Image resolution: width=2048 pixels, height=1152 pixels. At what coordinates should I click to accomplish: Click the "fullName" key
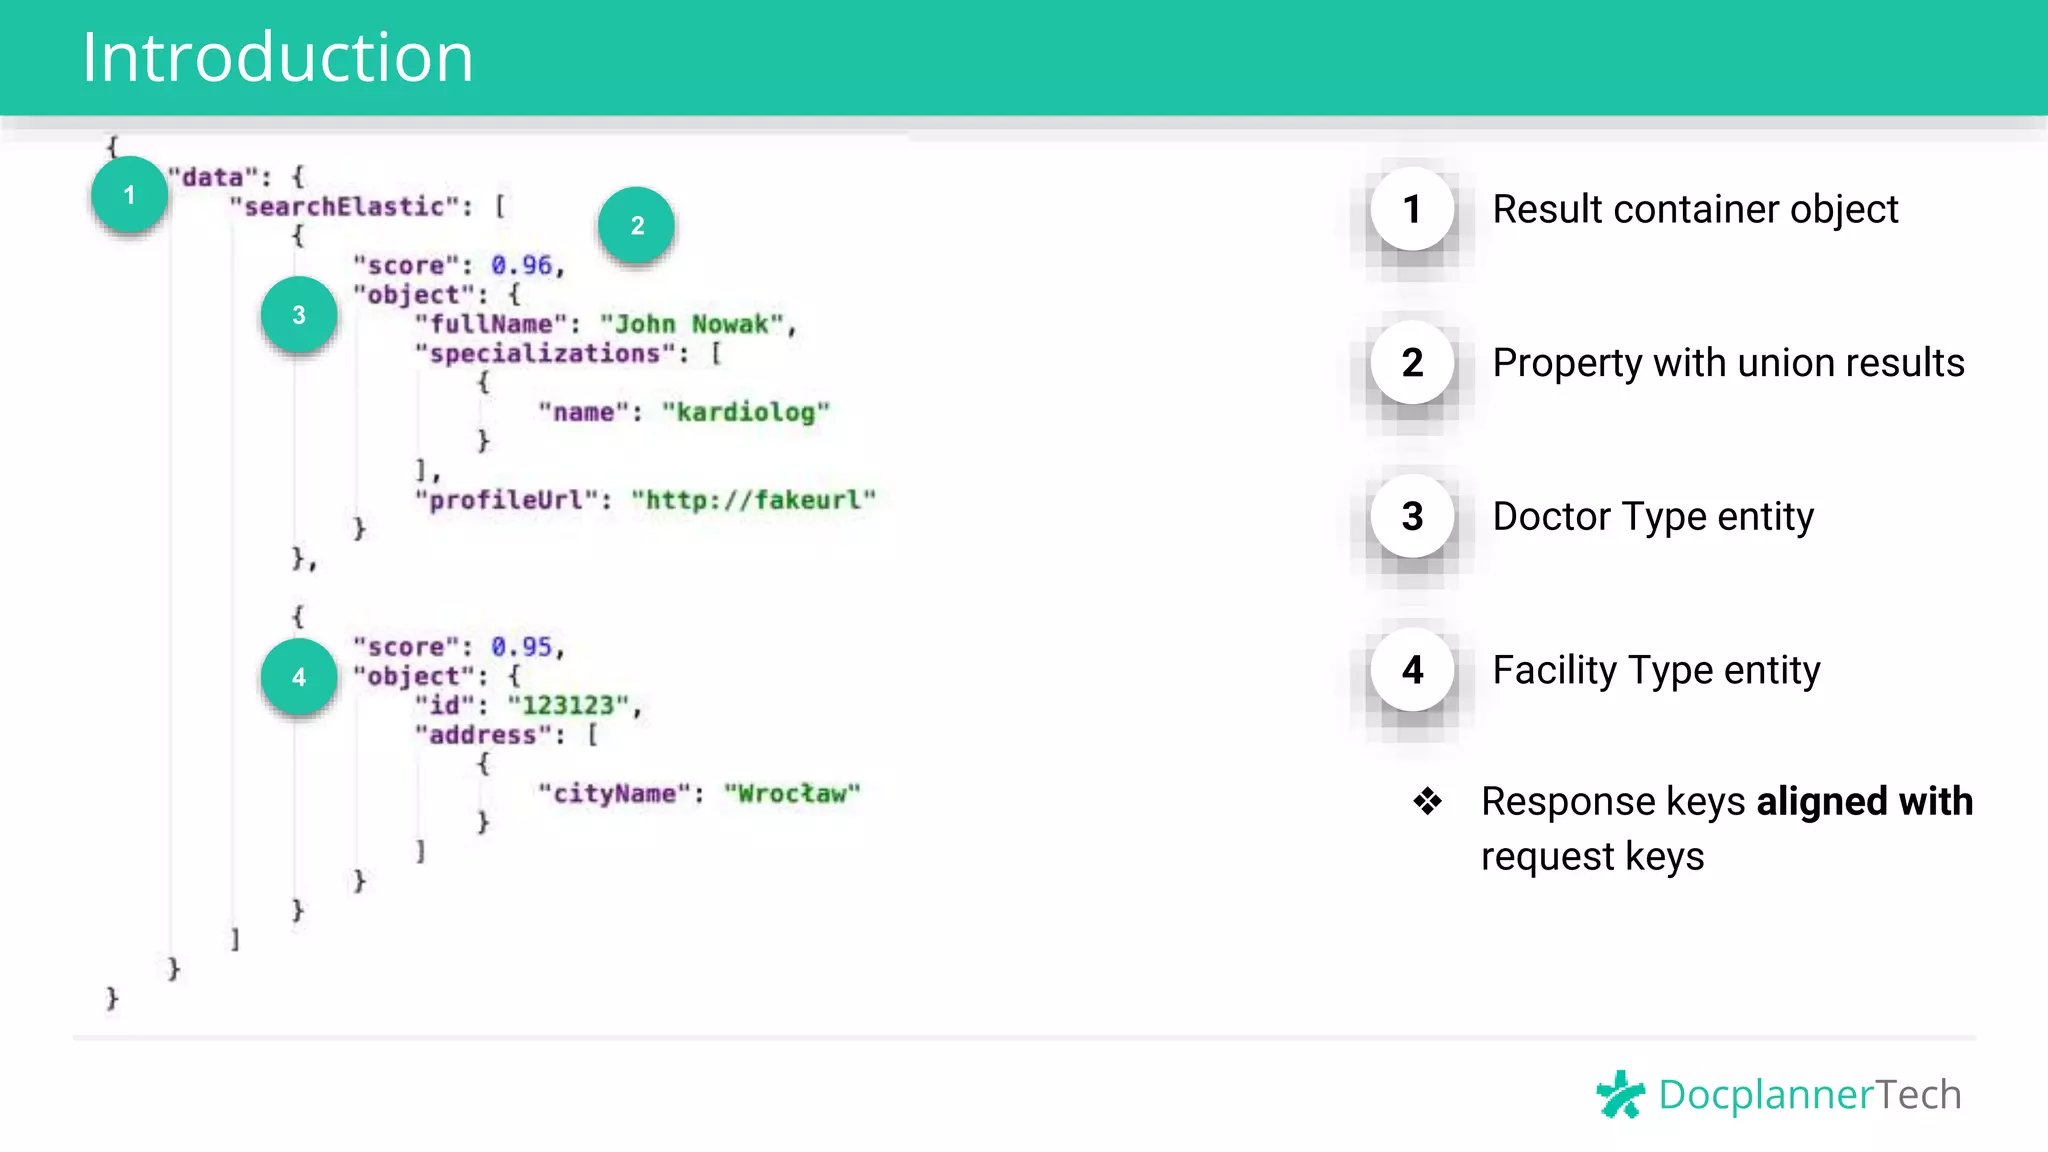point(491,324)
